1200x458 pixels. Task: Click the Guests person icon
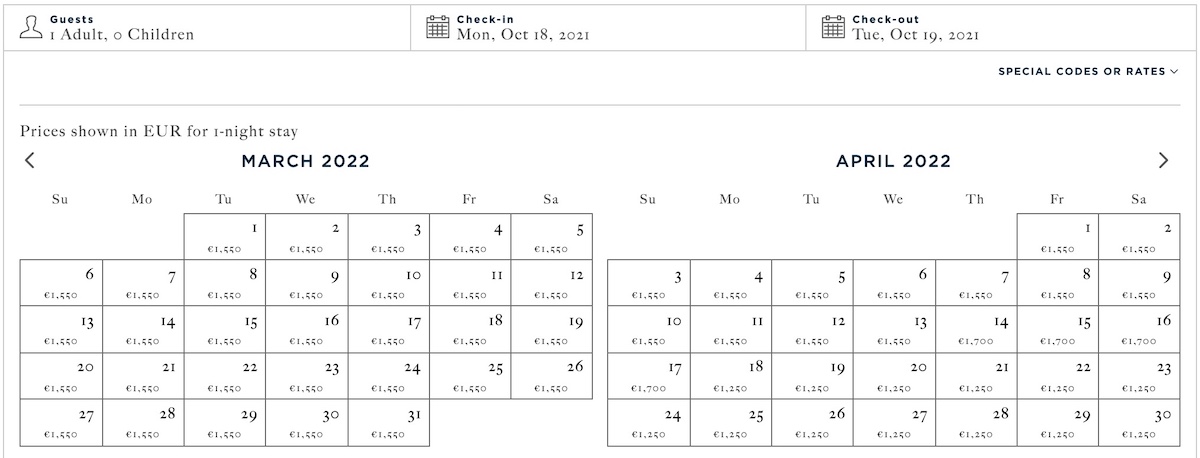coord(31,26)
